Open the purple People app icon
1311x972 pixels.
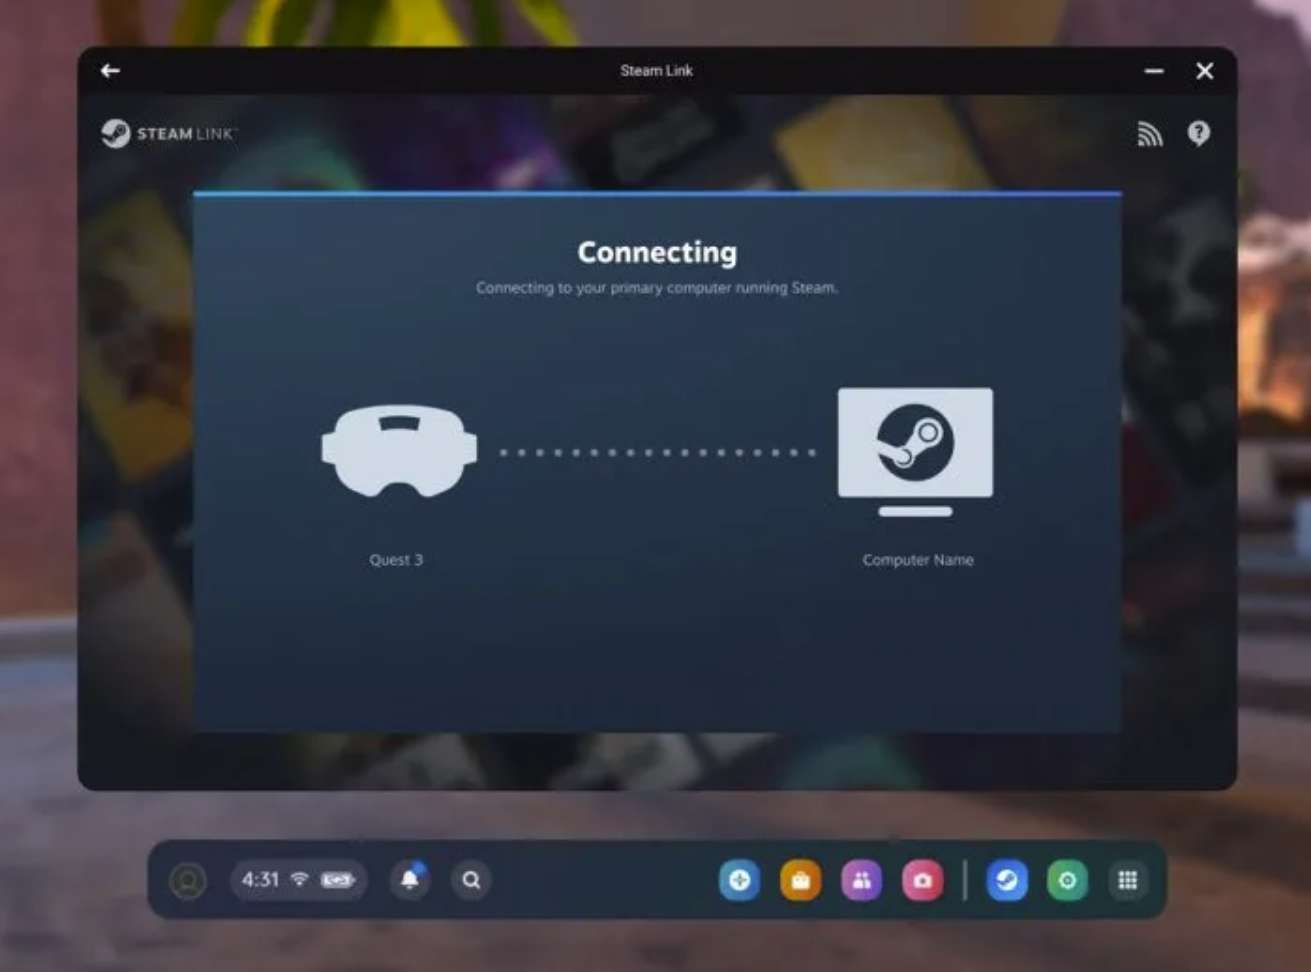861,880
